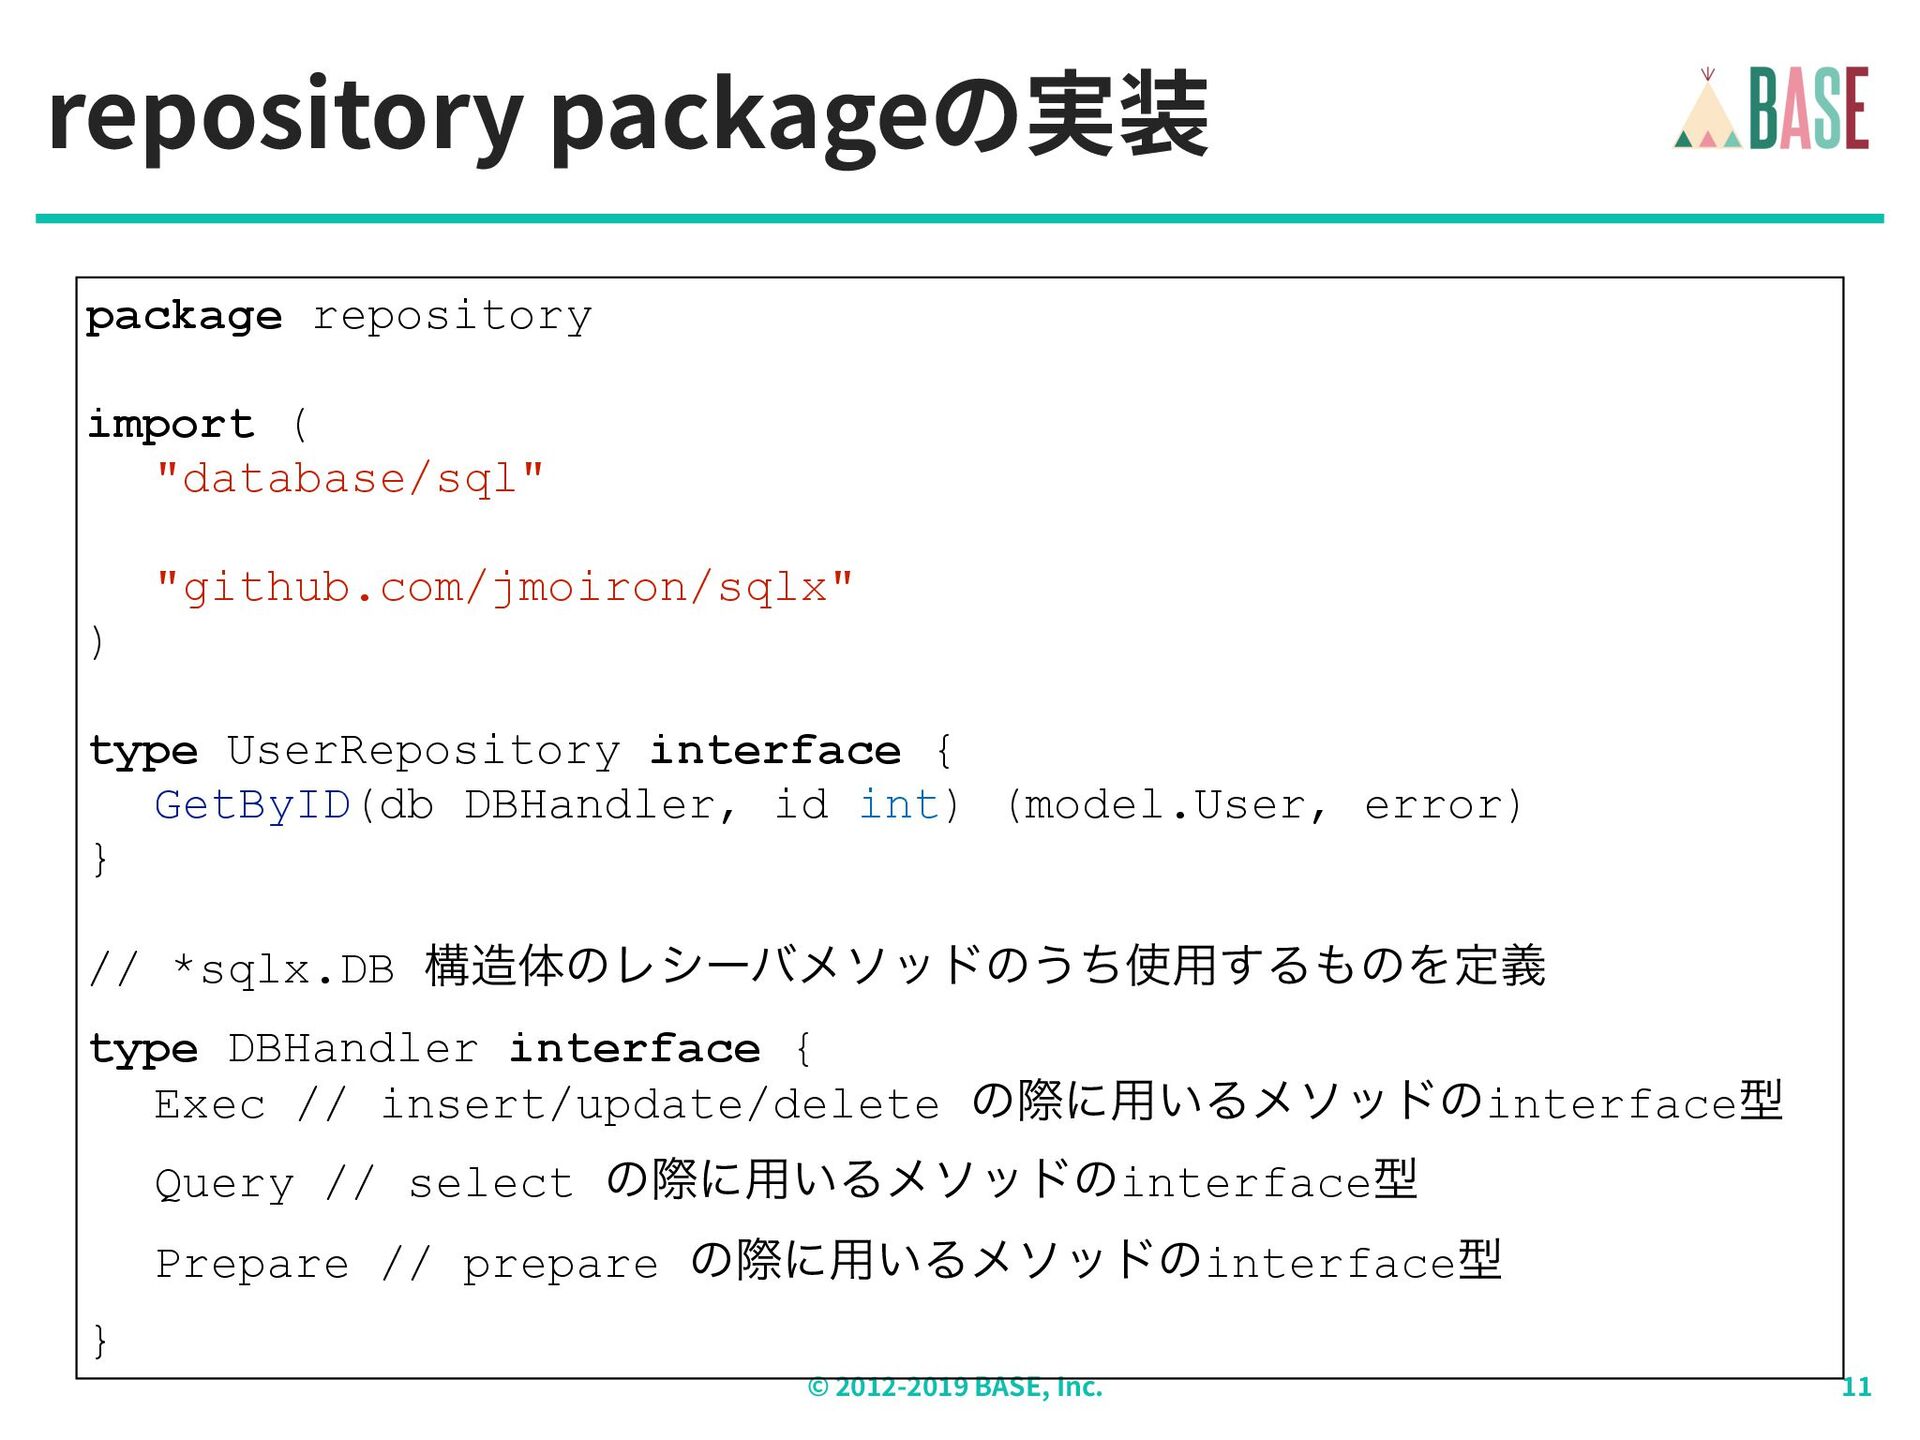Viewport: 1920px width, 1440px height.
Task: Click the Exec method line
Action: 209,1104
